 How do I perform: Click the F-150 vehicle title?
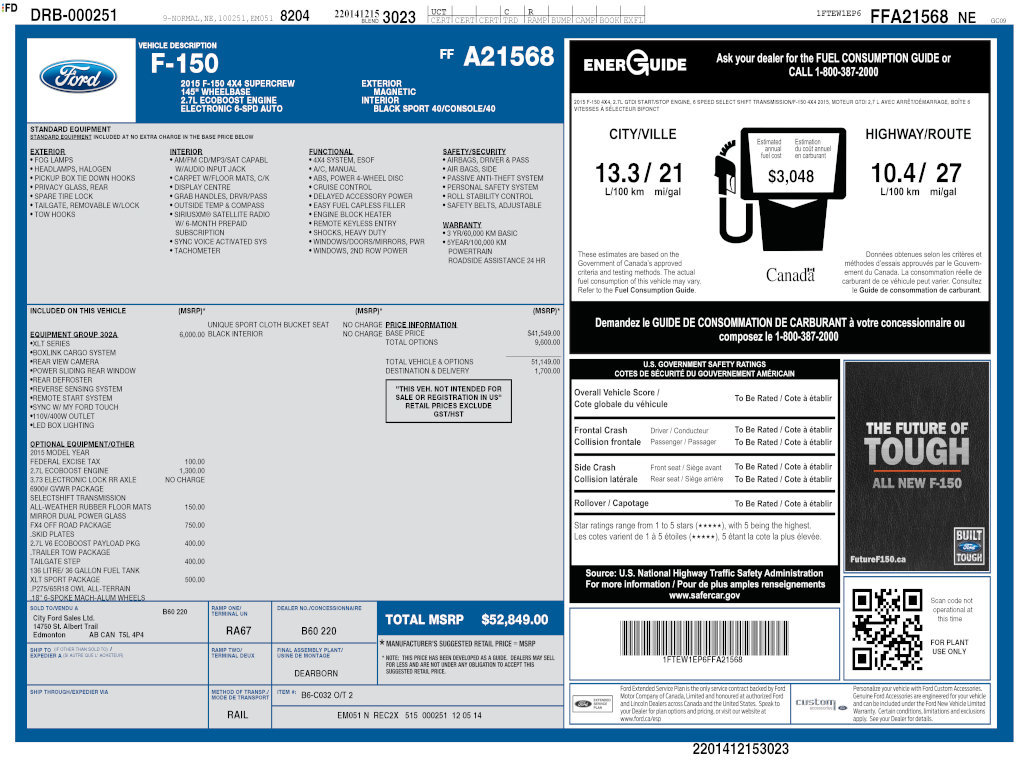pyautogui.click(x=184, y=63)
